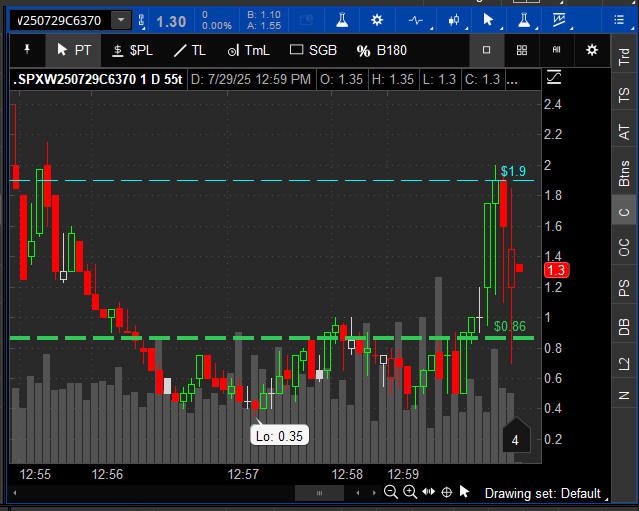
Task: Open the Drawing set: Default menu
Action: tap(542, 493)
